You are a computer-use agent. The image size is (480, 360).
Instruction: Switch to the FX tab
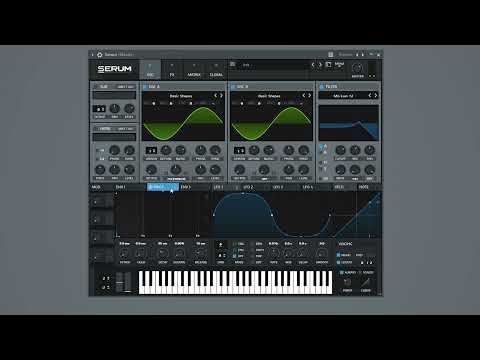tap(172, 70)
